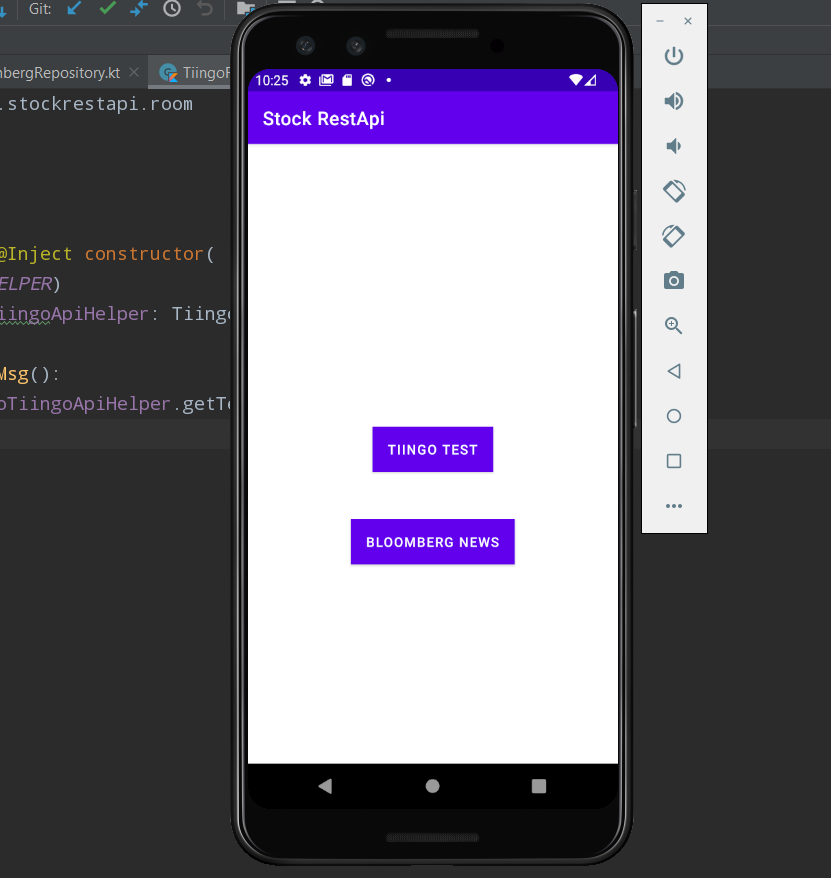Click the folder icon in the IDE toolbar
The image size is (831, 878).
245,7
